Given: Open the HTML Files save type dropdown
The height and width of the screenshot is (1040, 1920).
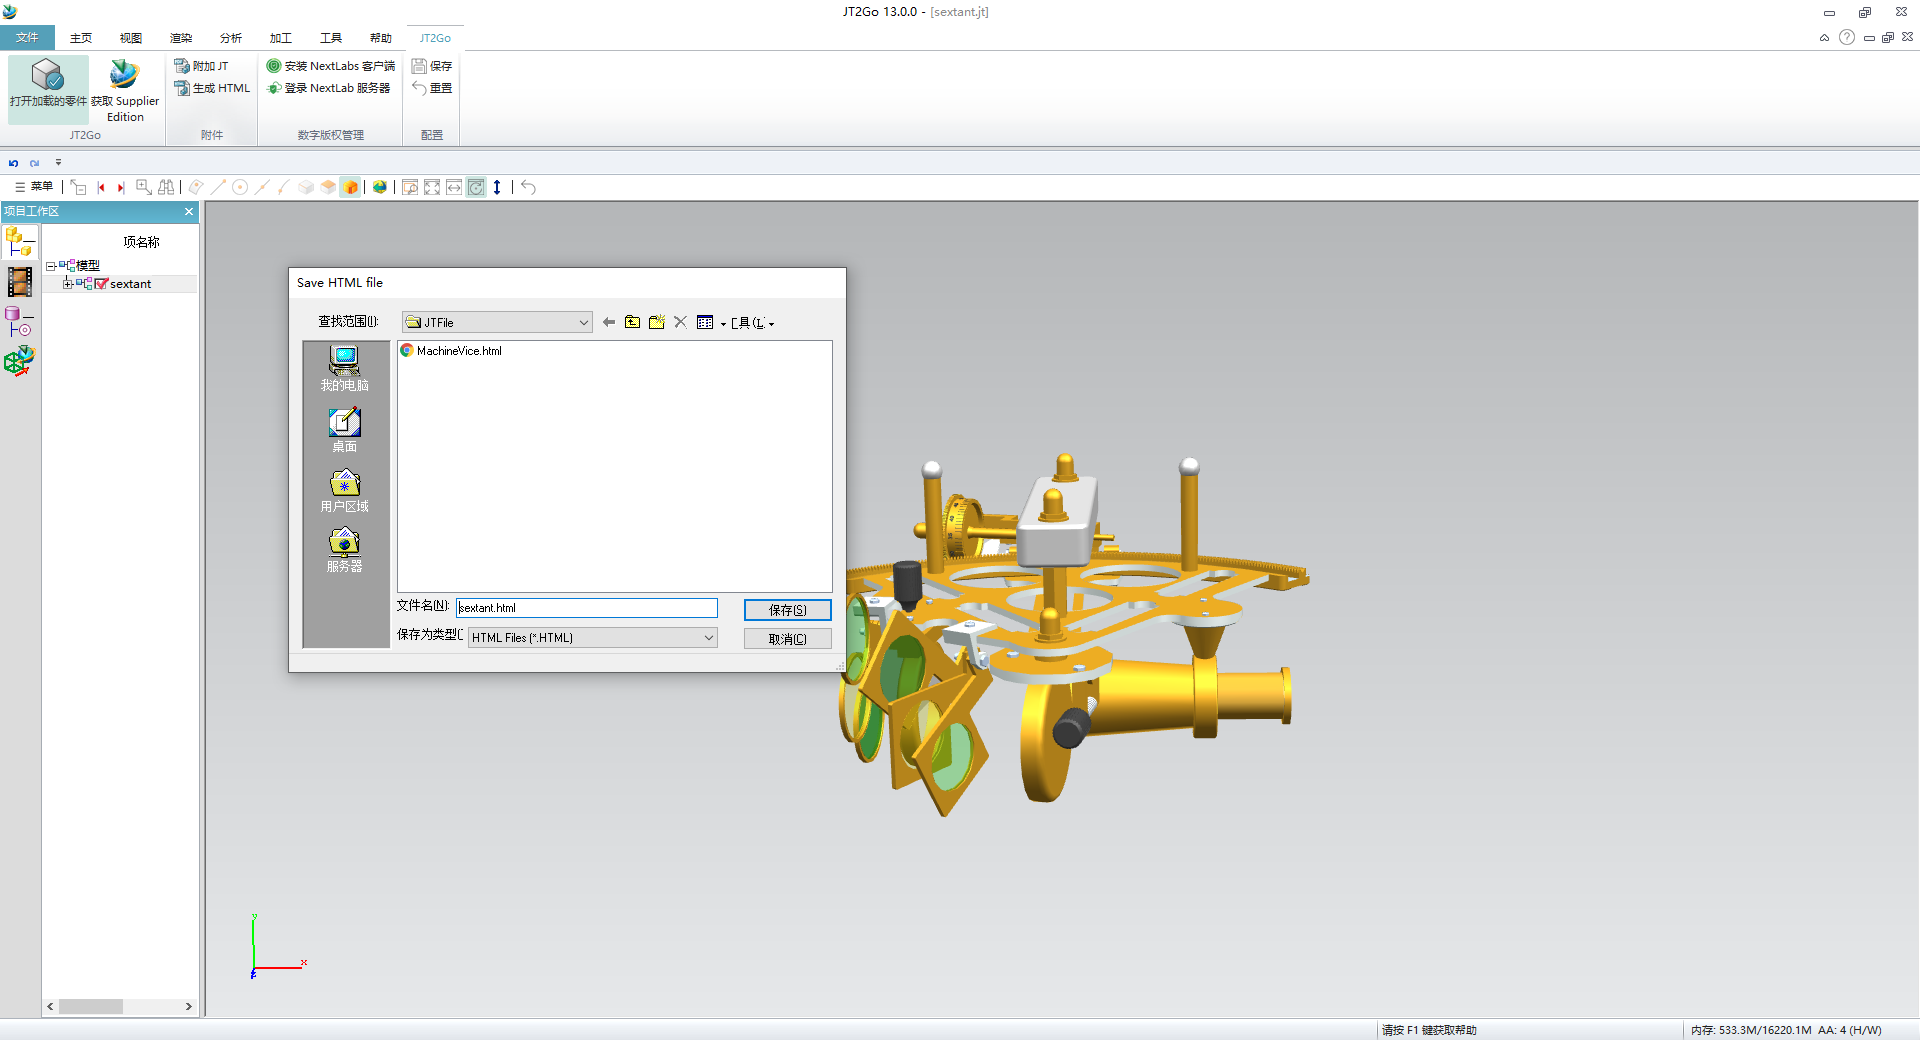Looking at the screenshot, I should (x=708, y=637).
